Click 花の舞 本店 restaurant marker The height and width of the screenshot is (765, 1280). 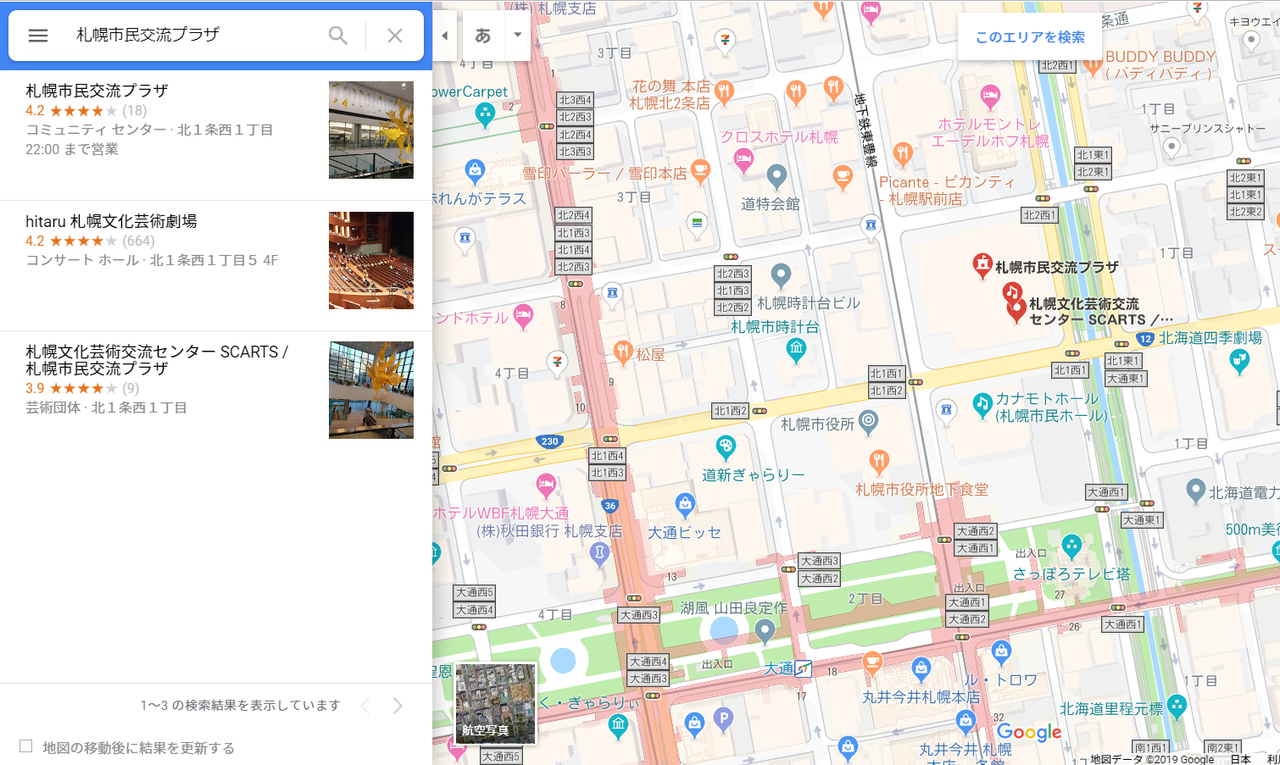click(725, 92)
